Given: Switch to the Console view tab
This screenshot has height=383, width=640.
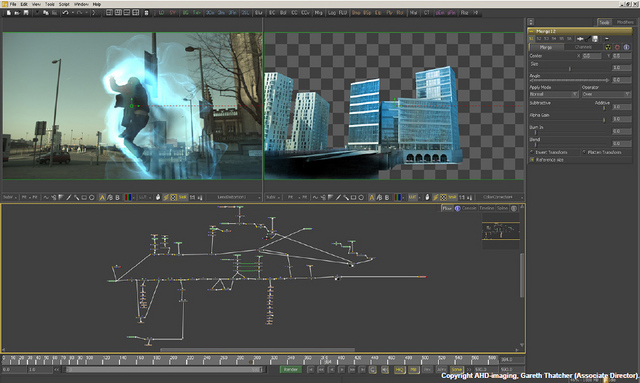Looking at the screenshot, I should [469, 208].
